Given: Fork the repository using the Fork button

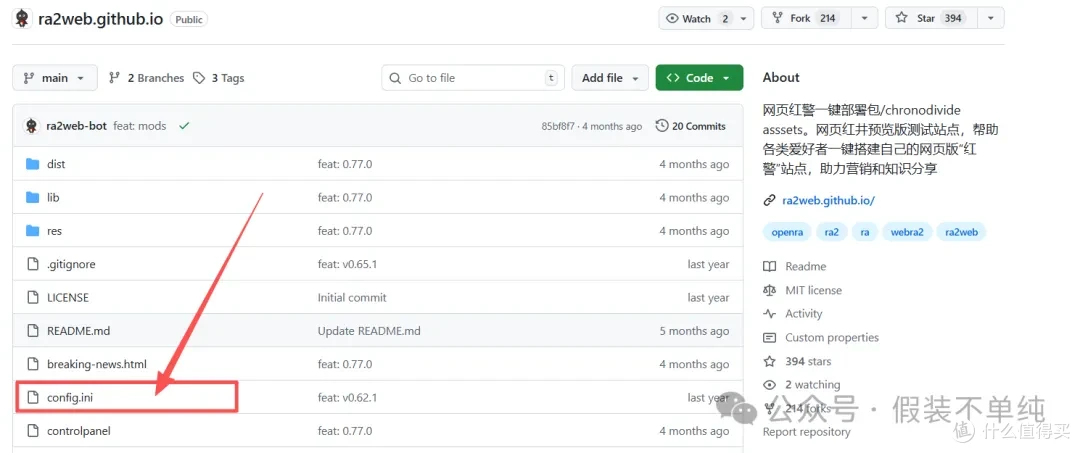Looking at the screenshot, I should click(x=807, y=19).
